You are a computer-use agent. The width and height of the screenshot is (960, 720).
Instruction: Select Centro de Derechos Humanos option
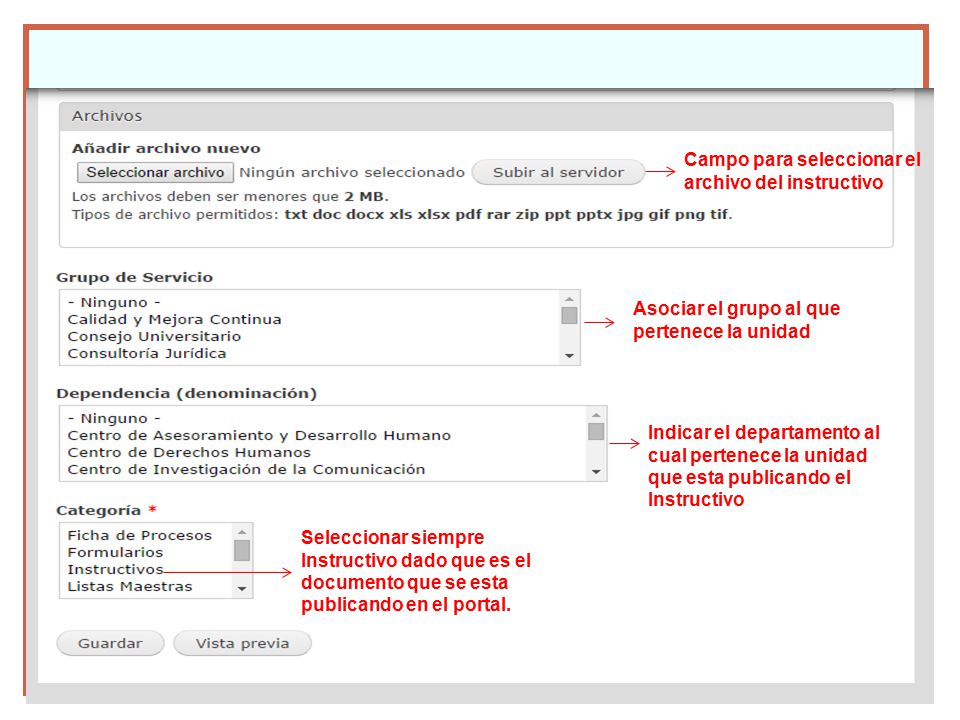tap(323, 453)
